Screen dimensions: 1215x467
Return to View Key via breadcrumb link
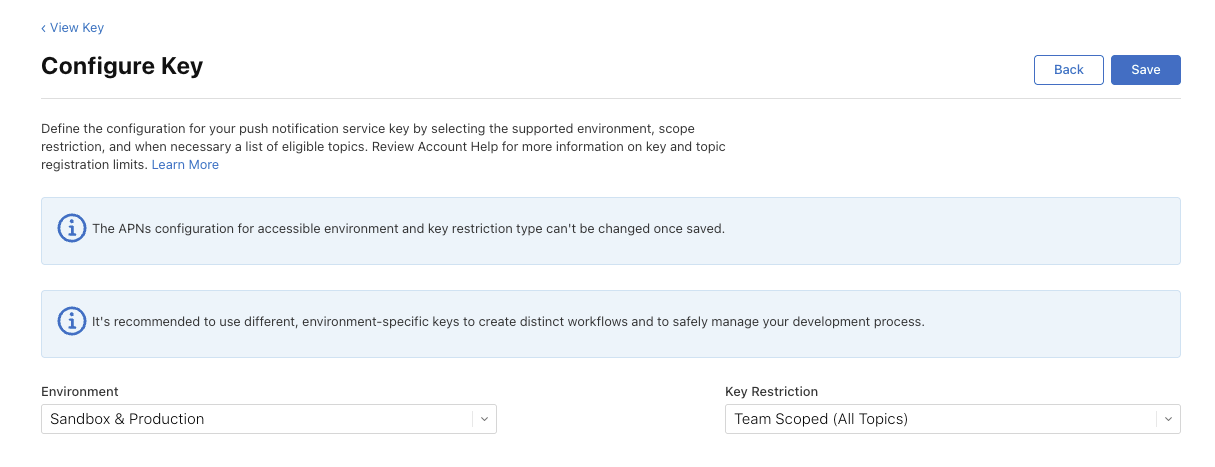click(x=77, y=28)
